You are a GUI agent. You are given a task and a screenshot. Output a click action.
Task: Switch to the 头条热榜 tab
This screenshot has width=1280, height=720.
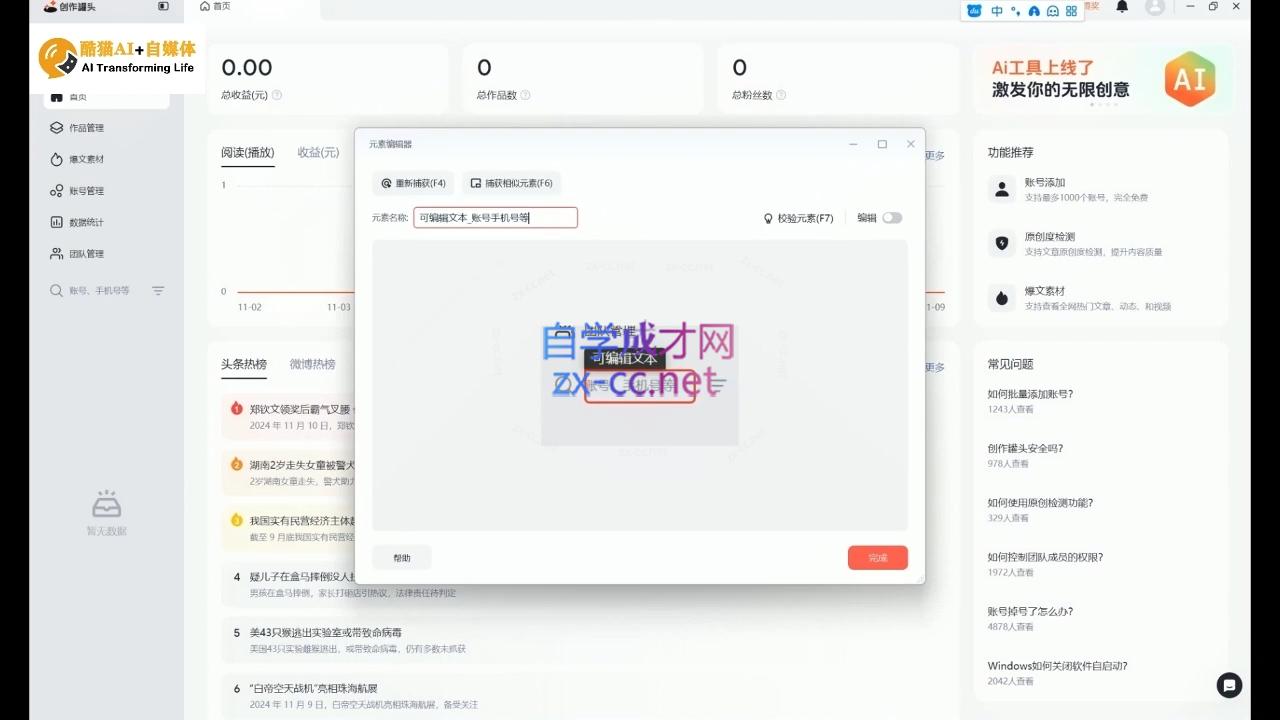244,364
